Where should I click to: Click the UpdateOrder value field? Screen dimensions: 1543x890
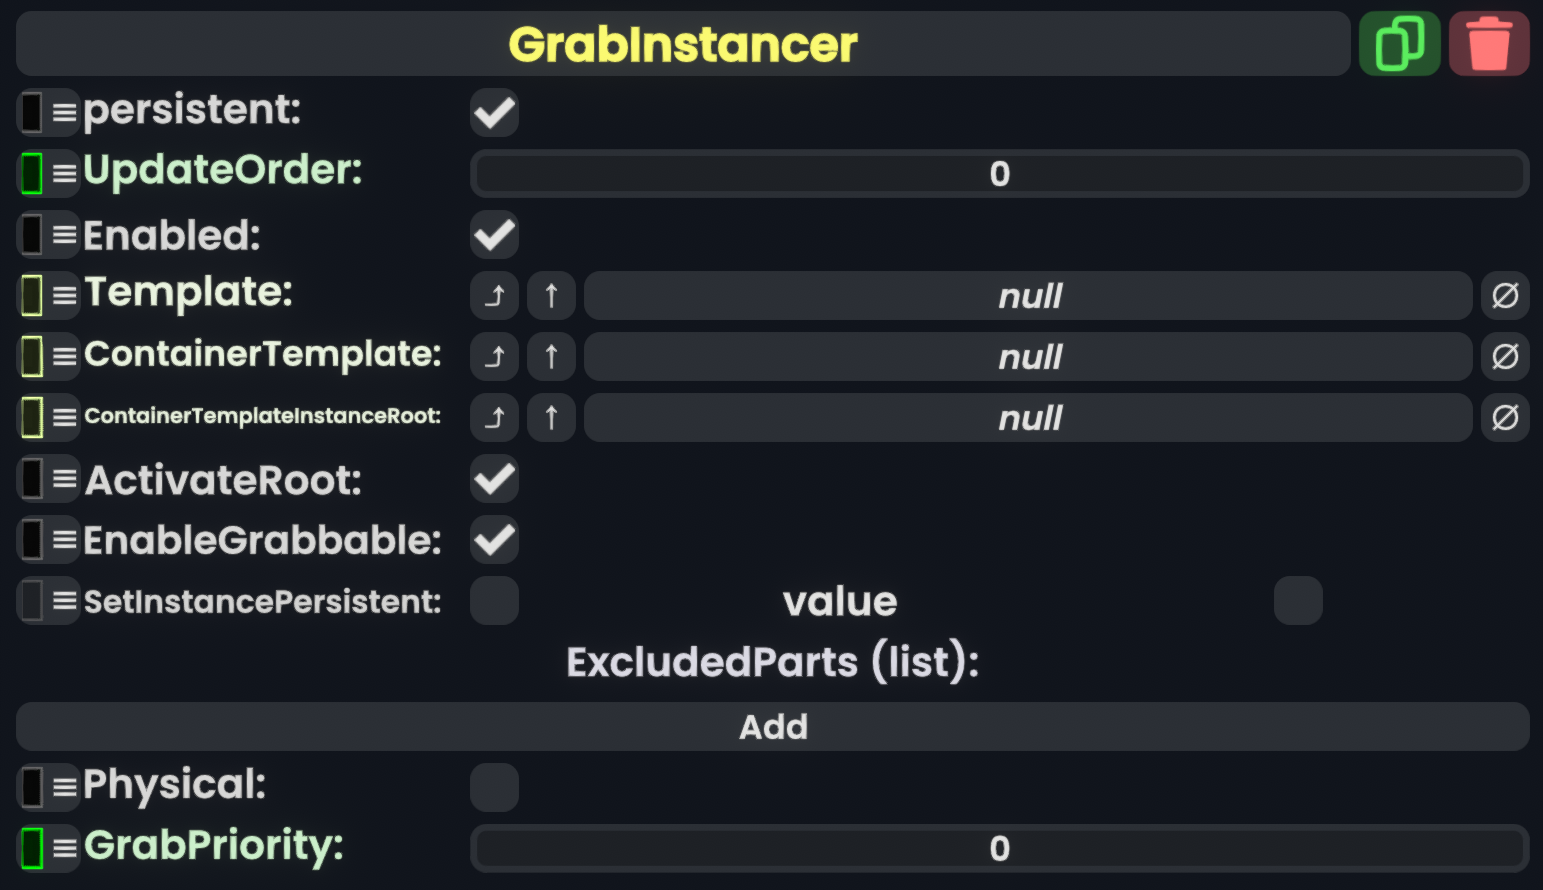[x=999, y=174]
